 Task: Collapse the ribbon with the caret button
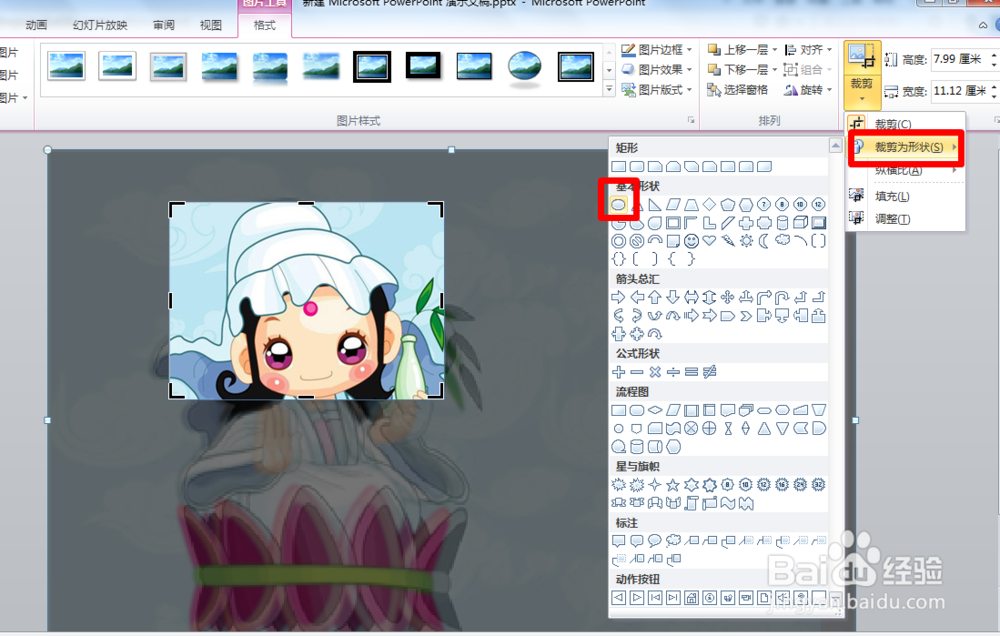[983, 25]
